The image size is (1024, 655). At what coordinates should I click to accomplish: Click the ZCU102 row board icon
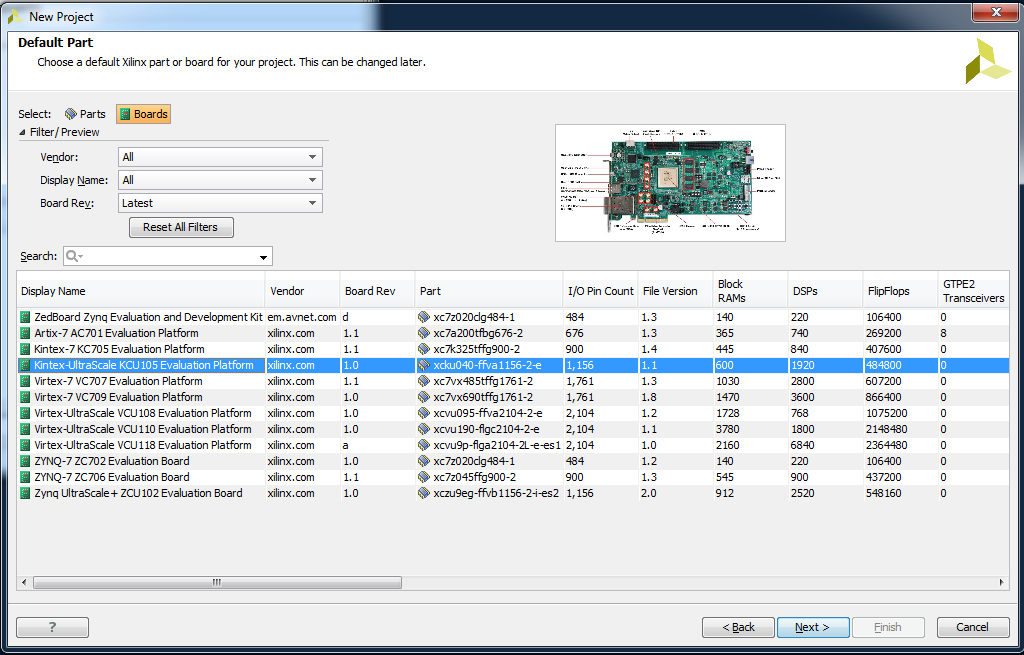(25, 493)
